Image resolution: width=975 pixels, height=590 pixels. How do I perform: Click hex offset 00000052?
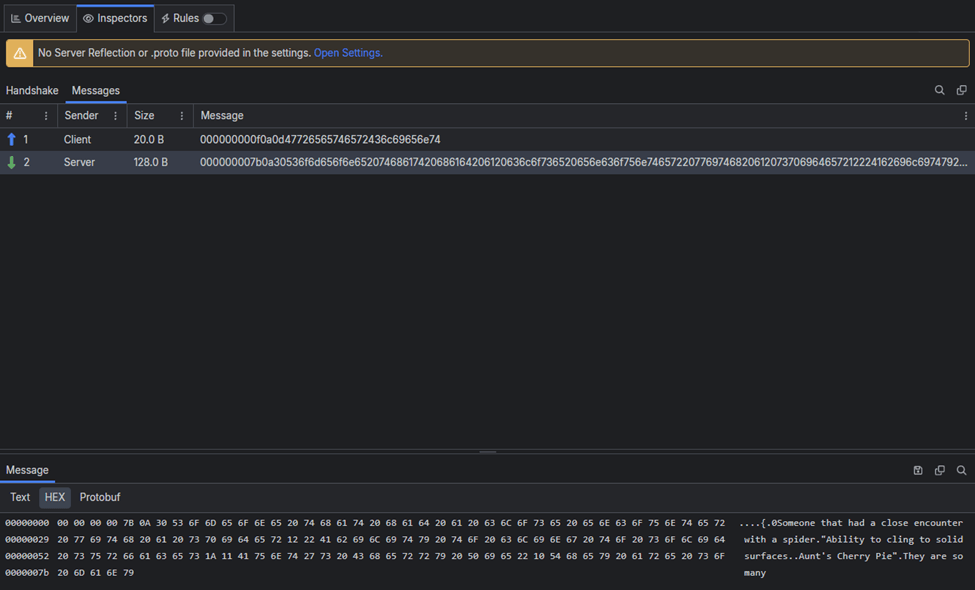(x=27, y=556)
